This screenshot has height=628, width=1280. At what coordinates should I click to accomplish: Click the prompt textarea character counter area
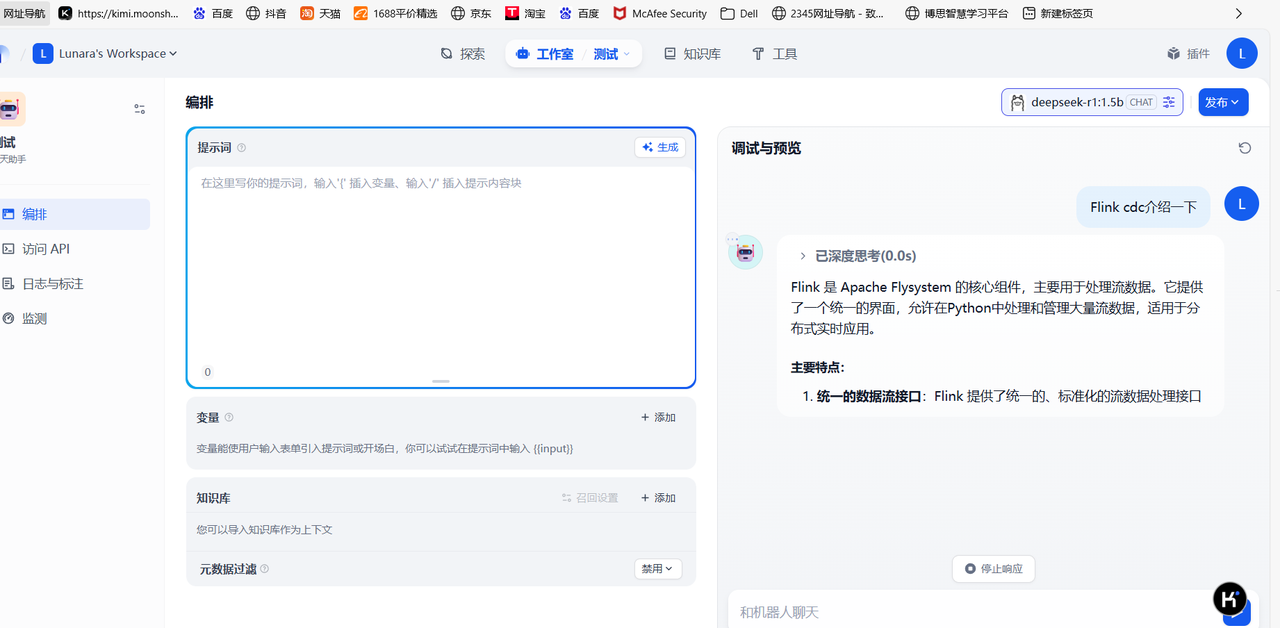207,371
